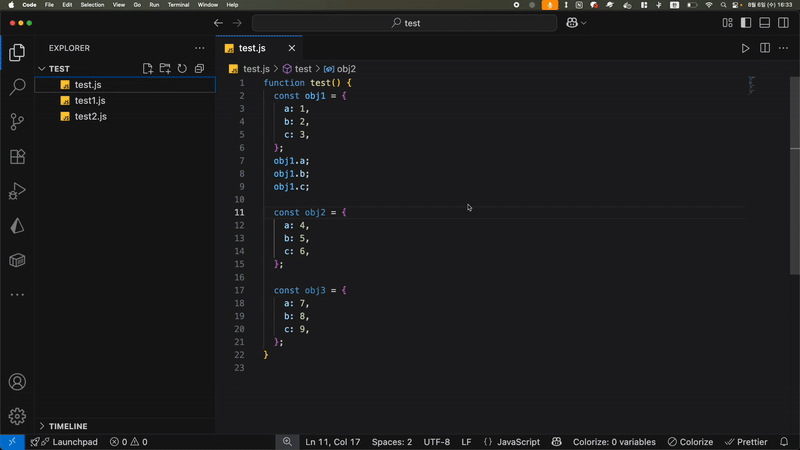
Task: Expand the TIMELINE section
Action: (42, 426)
